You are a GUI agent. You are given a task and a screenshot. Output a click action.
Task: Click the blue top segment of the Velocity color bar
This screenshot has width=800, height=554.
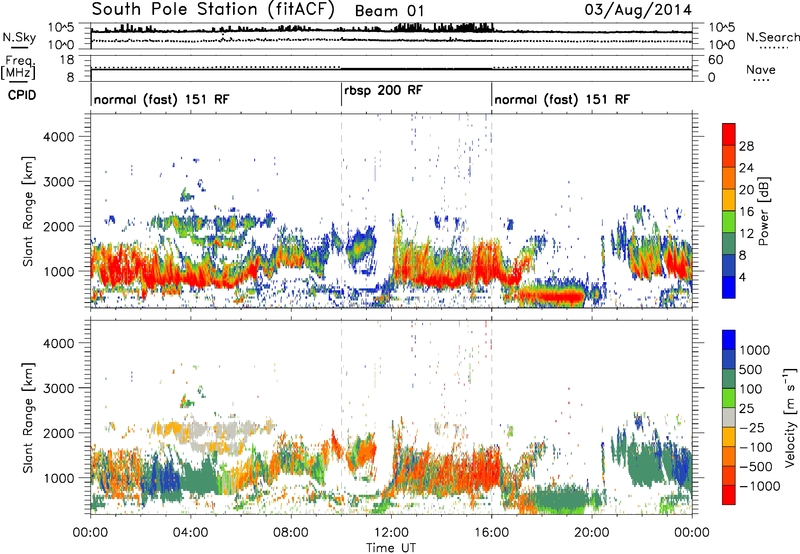coord(729,340)
